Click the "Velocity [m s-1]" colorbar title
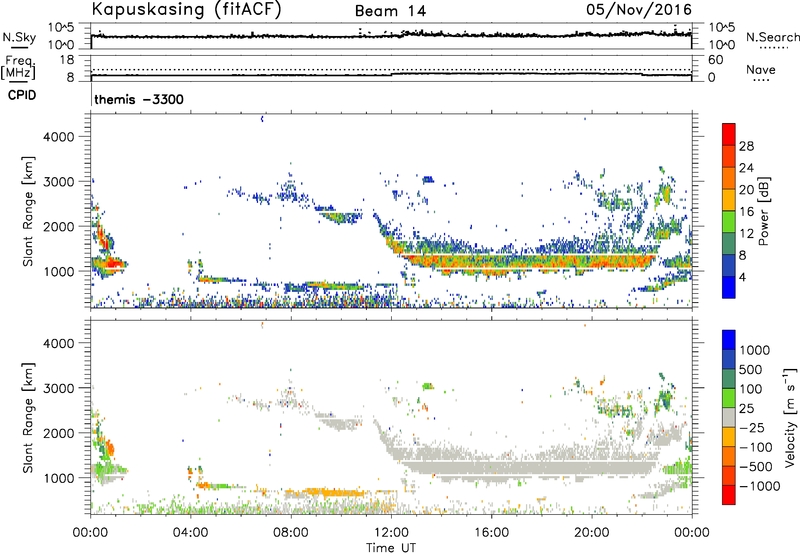 [x=790, y=417]
